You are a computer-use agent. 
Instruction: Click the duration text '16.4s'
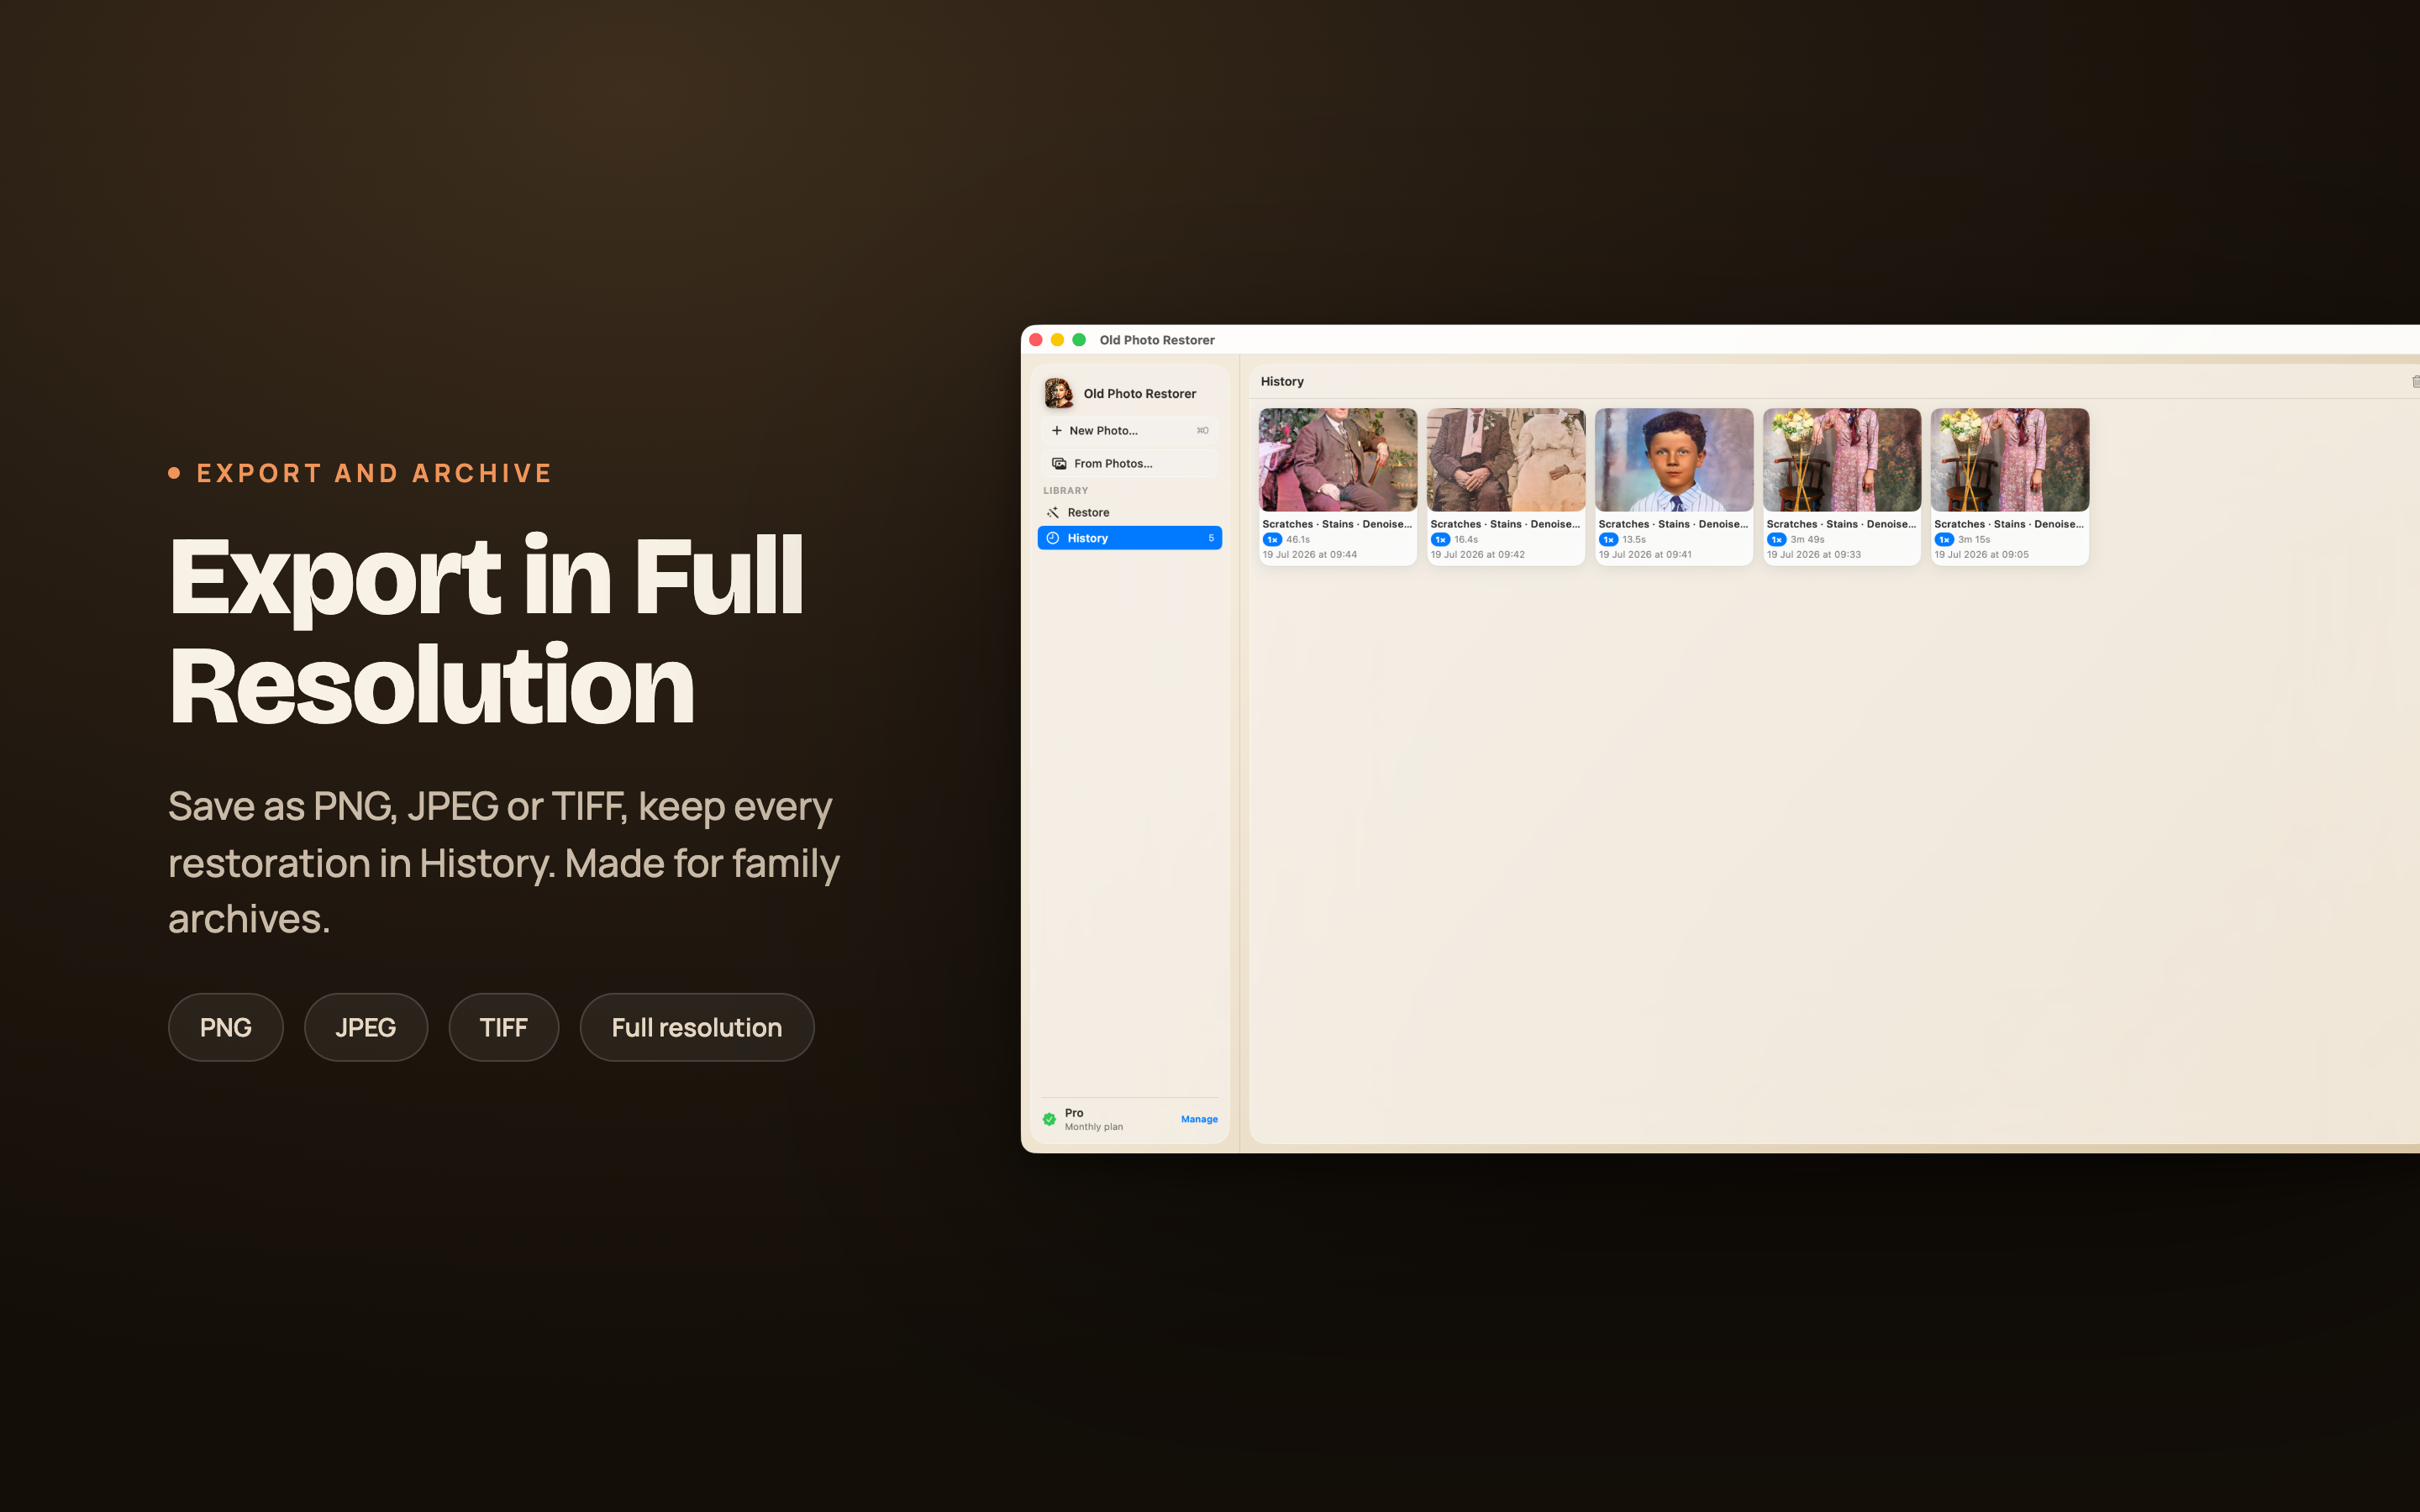[x=1466, y=540]
